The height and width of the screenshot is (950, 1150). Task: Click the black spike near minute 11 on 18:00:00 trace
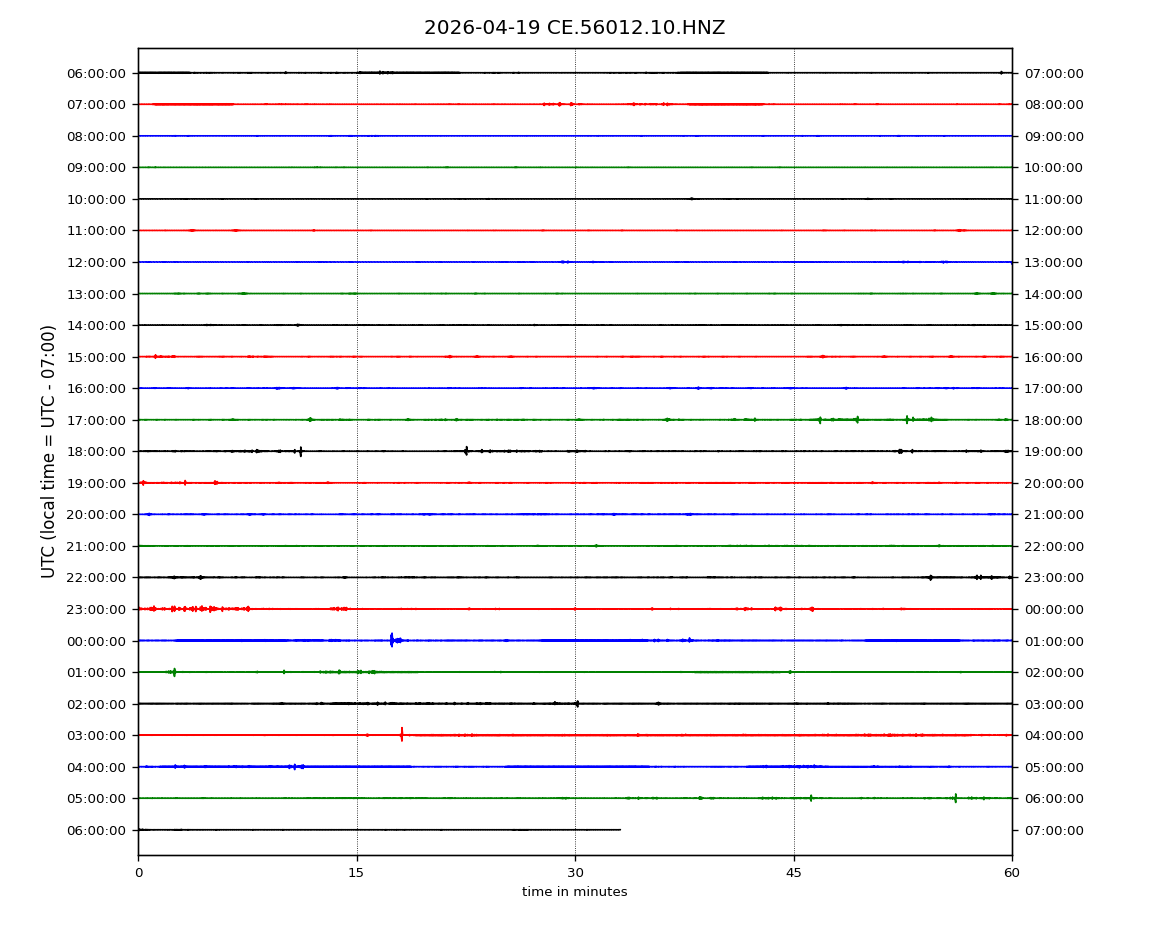(300, 451)
